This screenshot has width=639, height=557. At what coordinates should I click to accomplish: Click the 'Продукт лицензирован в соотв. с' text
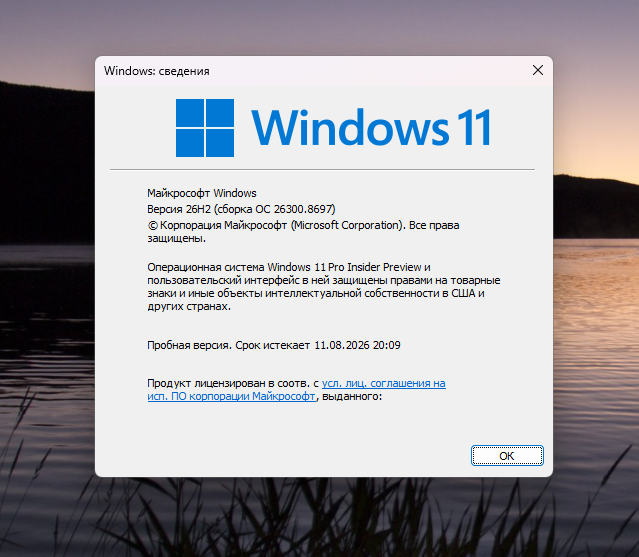pyautogui.click(x=233, y=383)
